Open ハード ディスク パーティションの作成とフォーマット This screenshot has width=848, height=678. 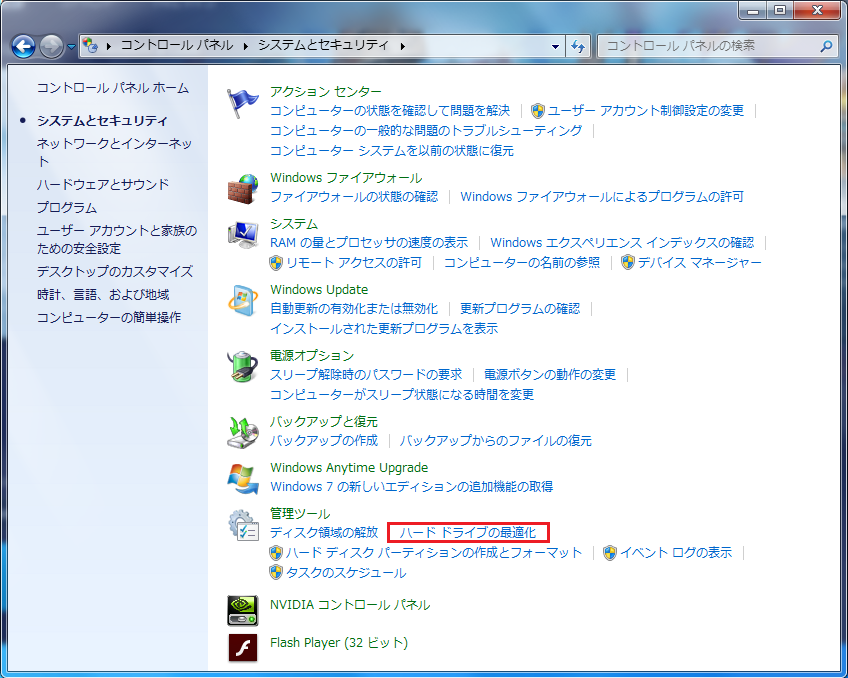[434, 553]
